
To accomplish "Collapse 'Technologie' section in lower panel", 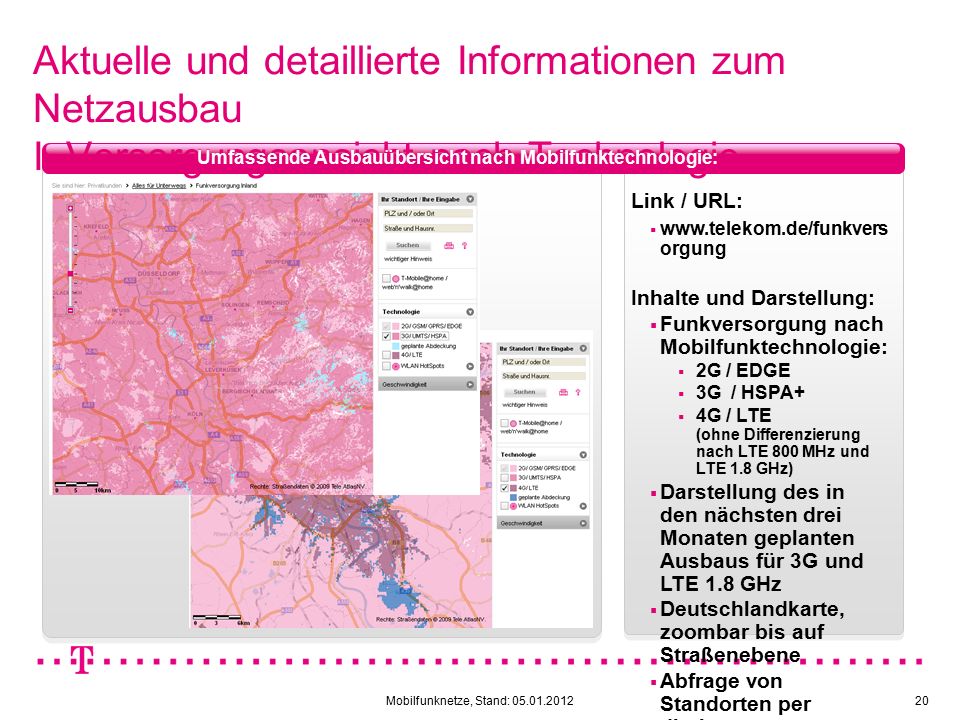I will point(583,455).
